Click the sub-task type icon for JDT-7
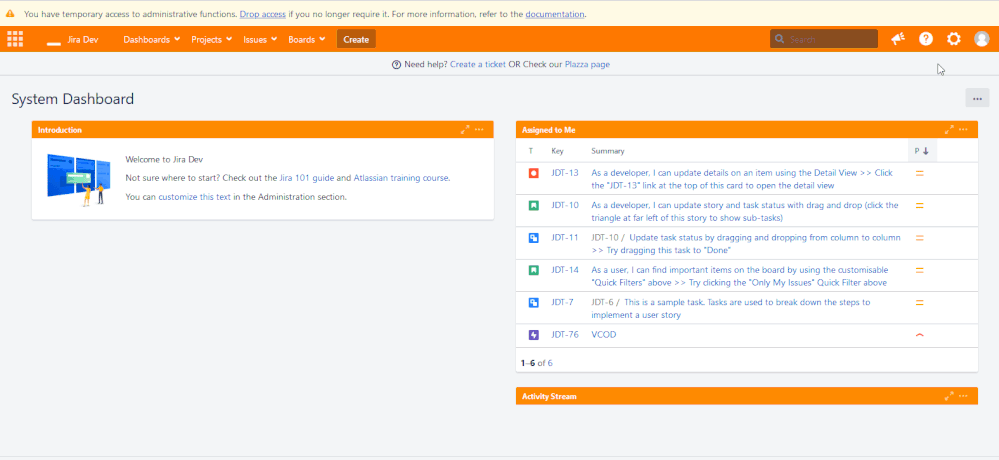The height and width of the screenshot is (460, 999). [x=534, y=303]
